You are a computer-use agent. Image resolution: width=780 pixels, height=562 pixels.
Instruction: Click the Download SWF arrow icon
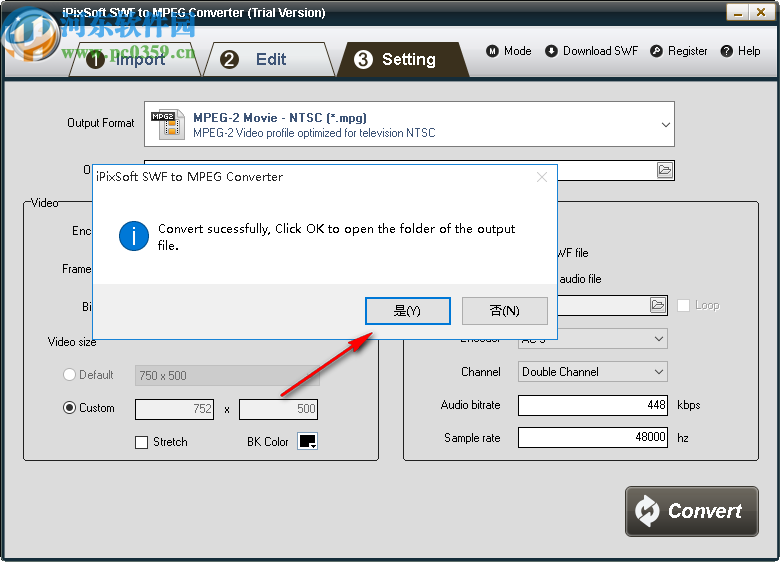pyautogui.click(x=551, y=51)
